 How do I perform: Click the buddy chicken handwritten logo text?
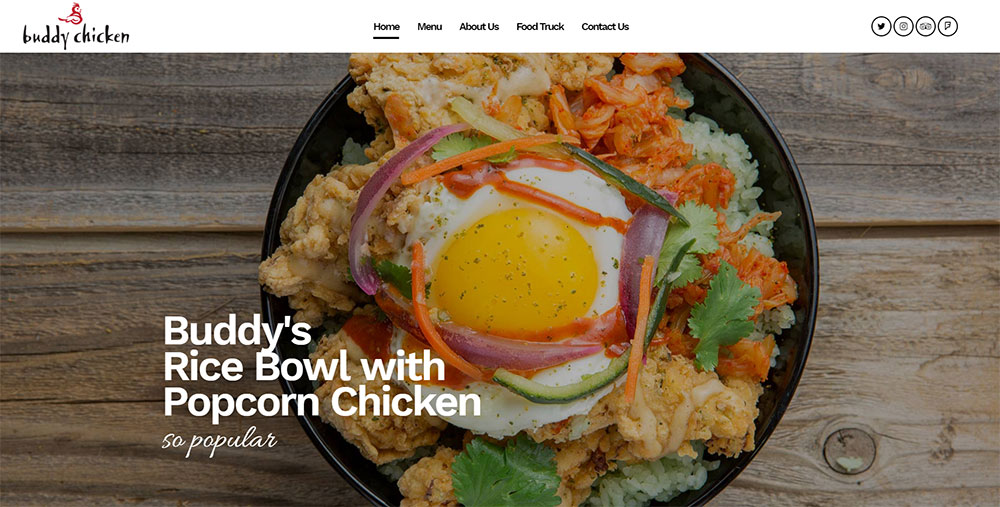(76, 36)
